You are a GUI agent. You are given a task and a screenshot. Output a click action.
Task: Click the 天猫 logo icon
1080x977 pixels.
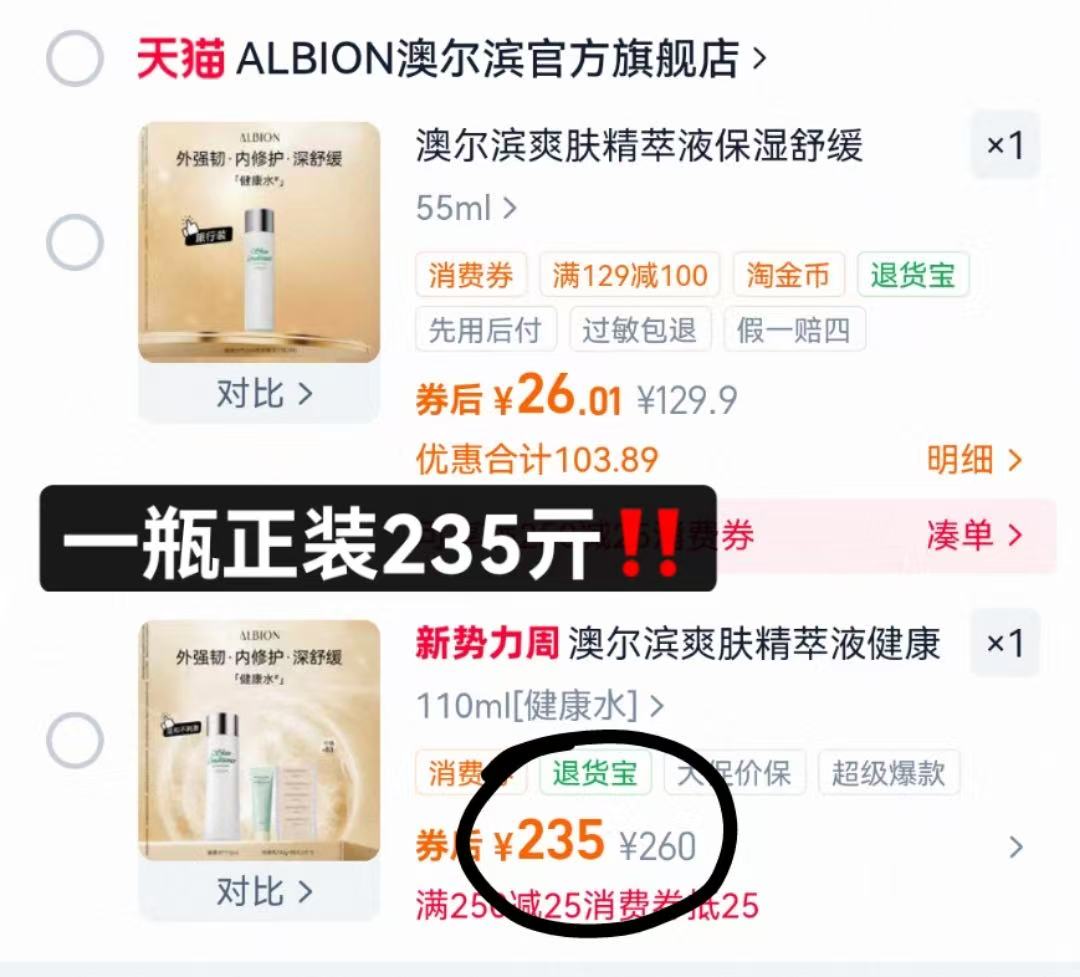click(180, 59)
